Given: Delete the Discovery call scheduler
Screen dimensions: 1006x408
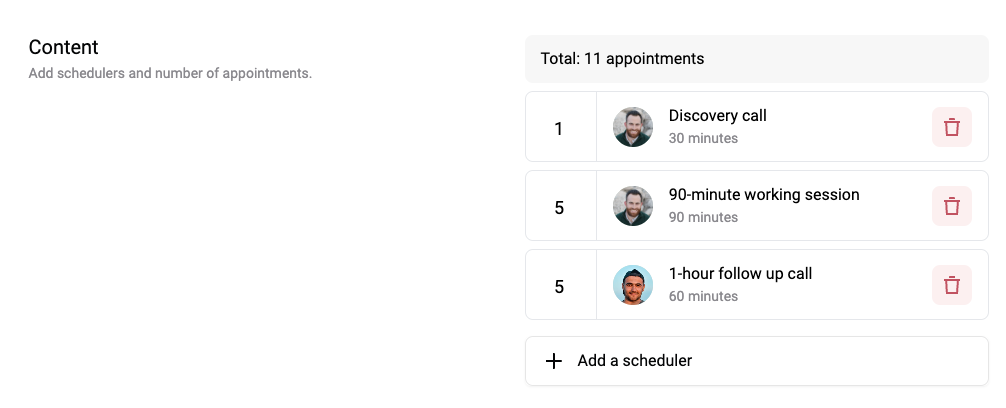Looking at the screenshot, I should 951,127.
